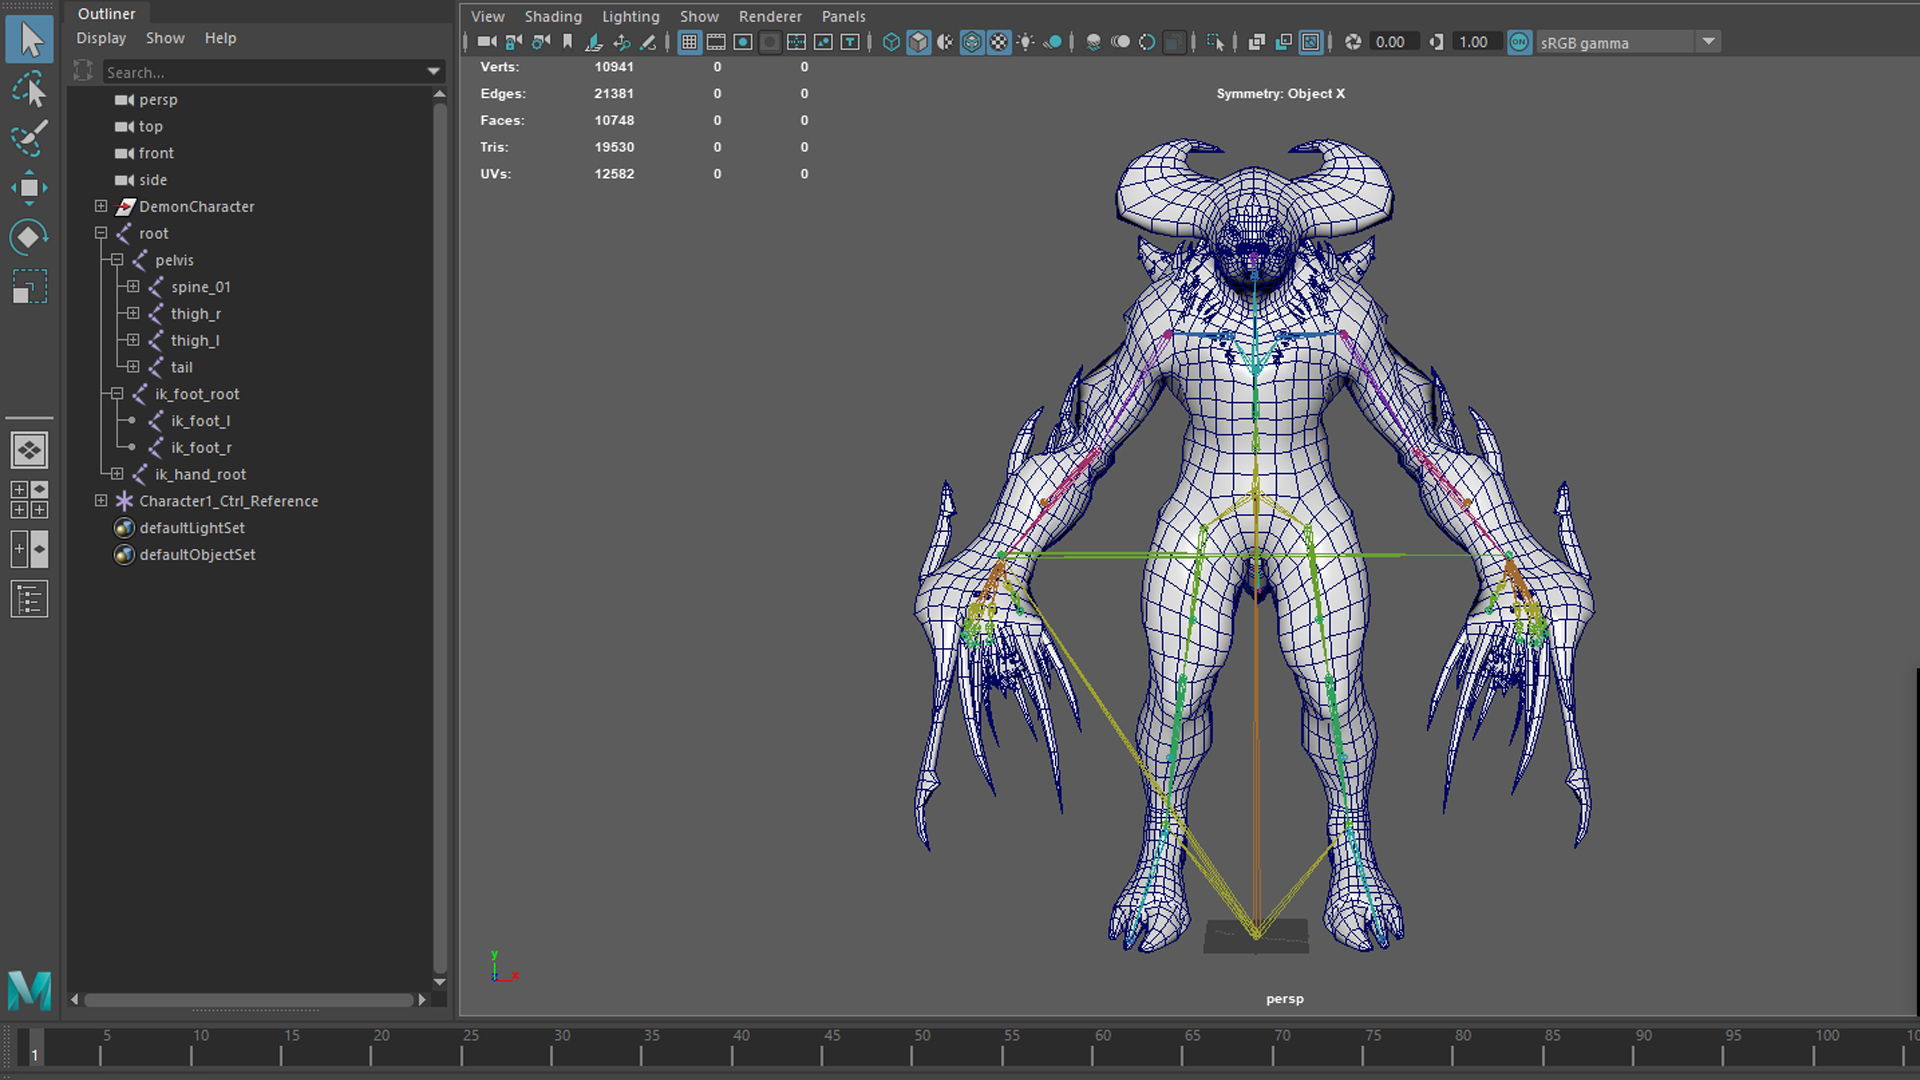Toggle the Field Chart display
The image size is (1920, 1080).
[x=796, y=42]
